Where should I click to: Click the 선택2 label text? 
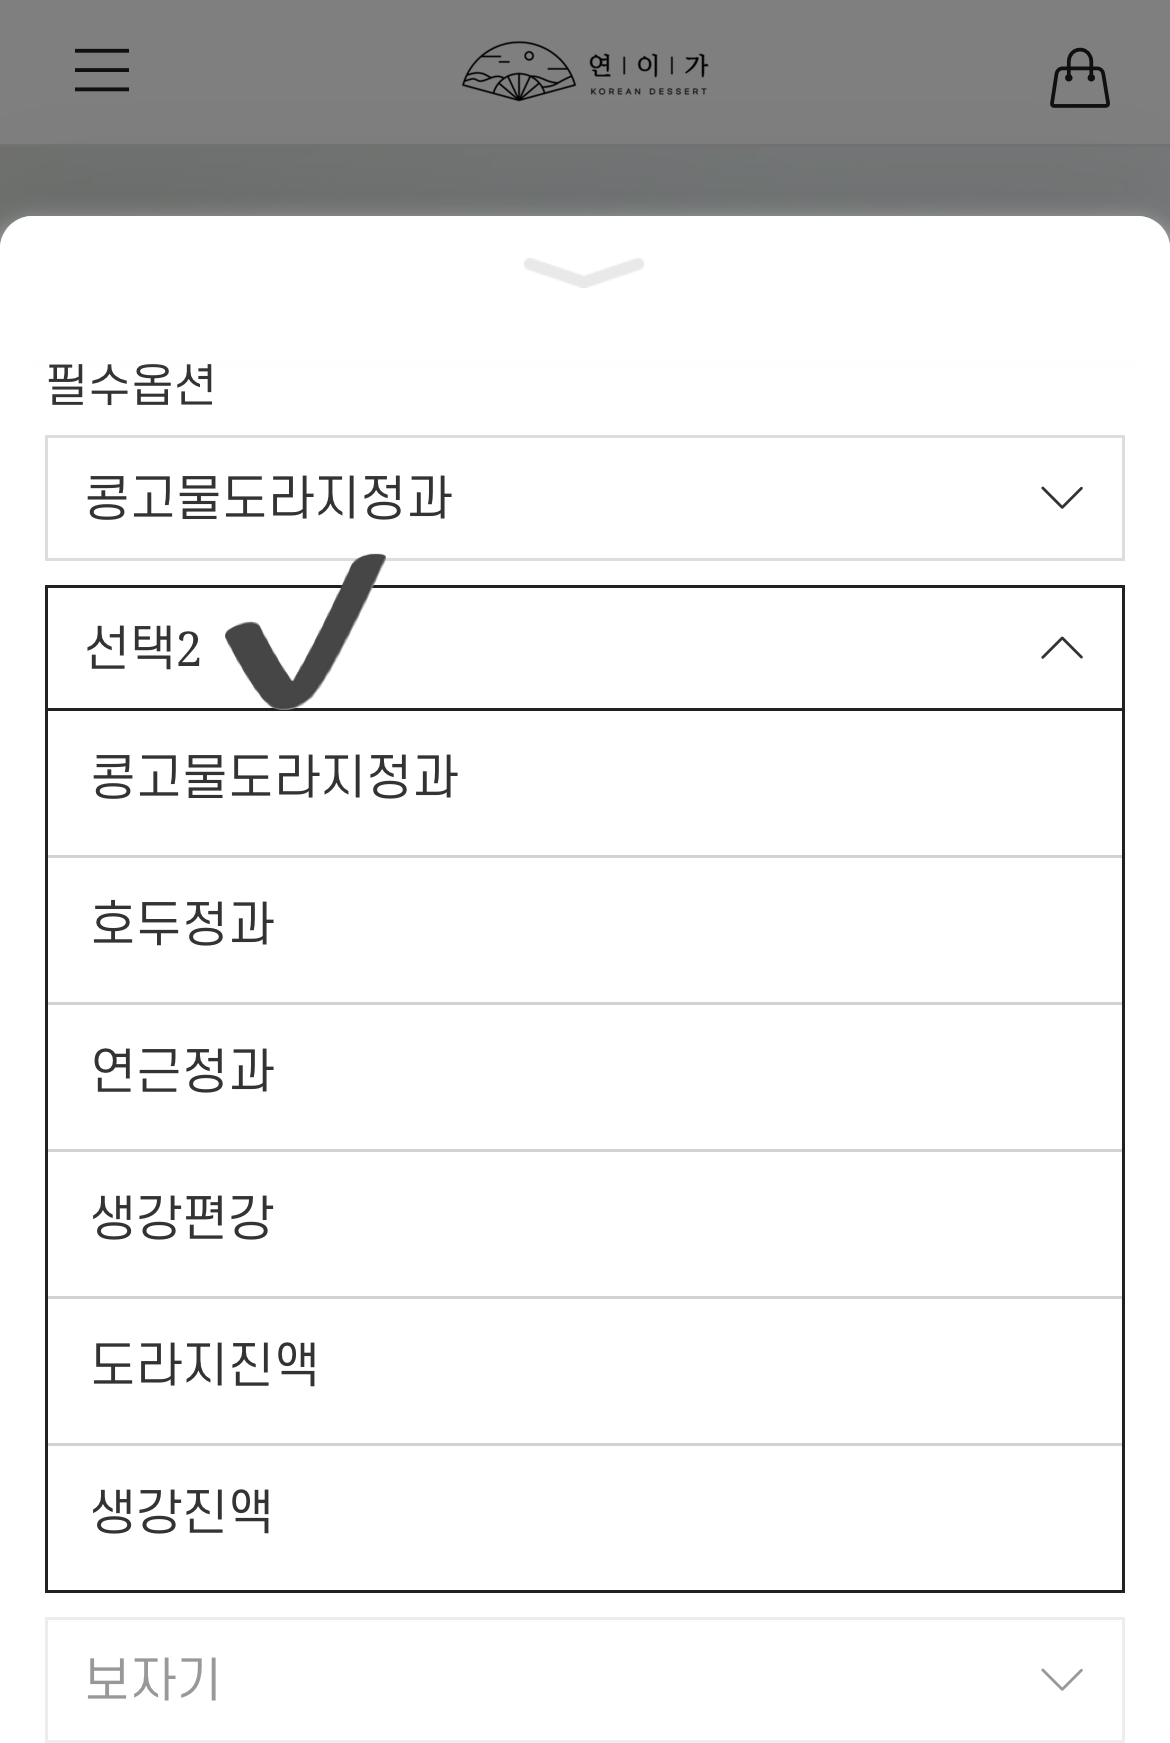click(143, 648)
